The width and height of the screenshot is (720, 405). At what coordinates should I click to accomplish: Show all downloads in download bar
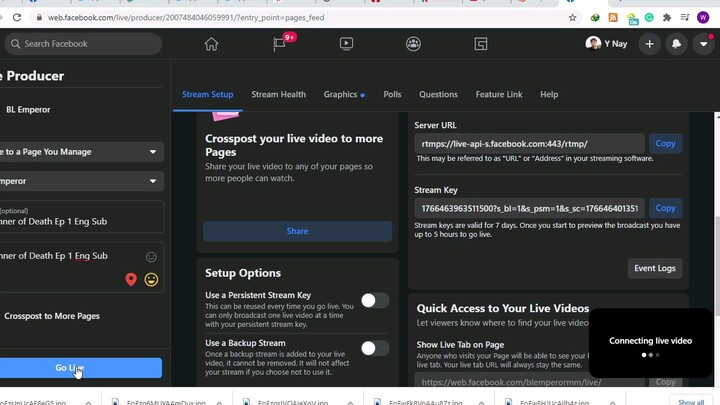[x=691, y=401]
